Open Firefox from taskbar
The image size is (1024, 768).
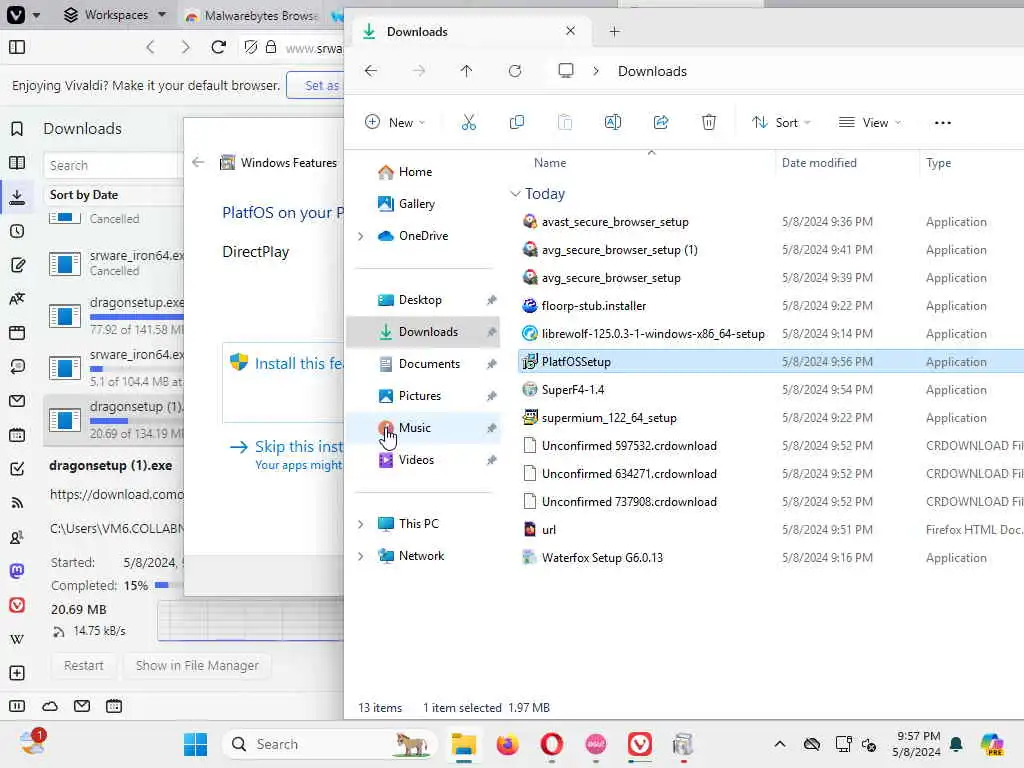pos(507,744)
